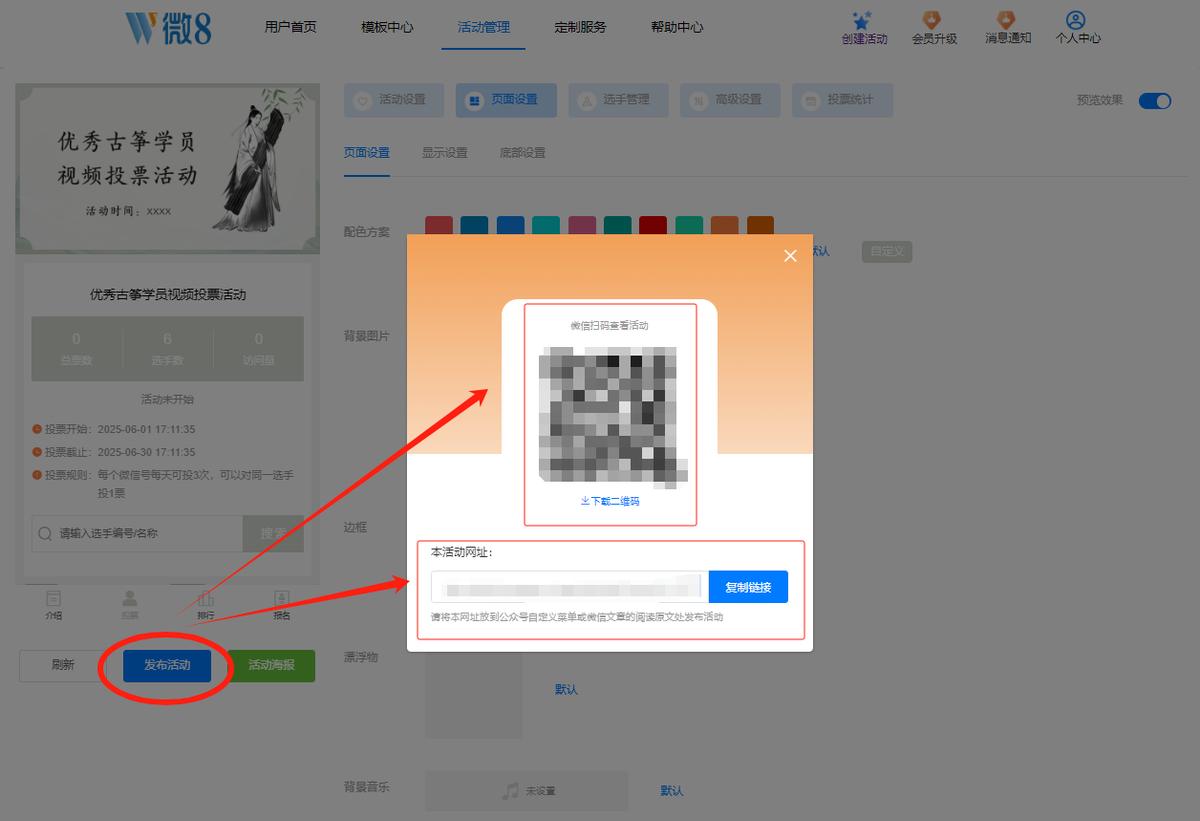Click the 下载二维码 download link
1200x821 pixels.
pyautogui.click(x=610, y=501)
